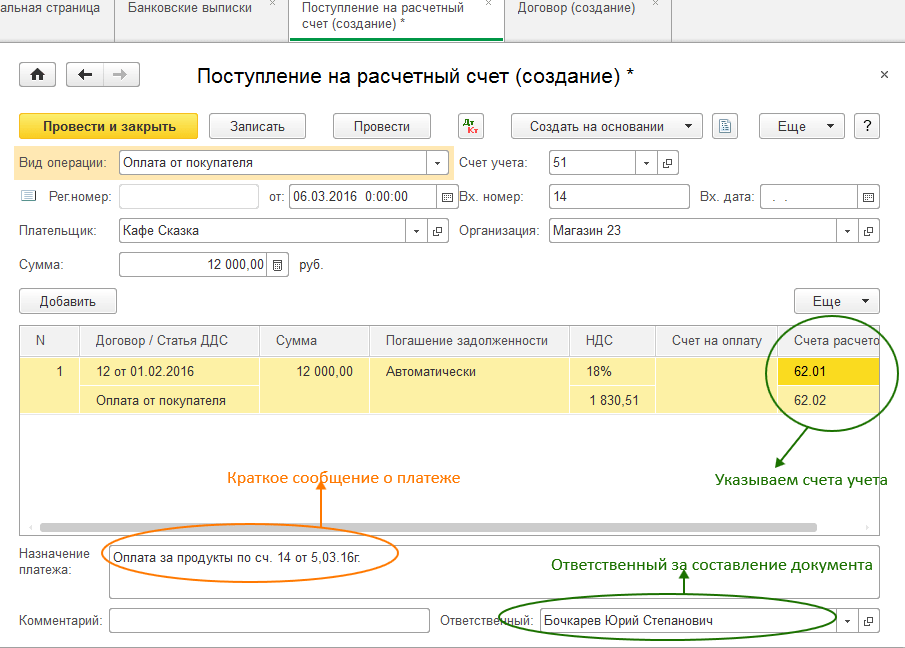The width and height of the screenshot is (905, 648).
Task: Expand the Счет учета dropdown arrow
Action: click(646, 163)
